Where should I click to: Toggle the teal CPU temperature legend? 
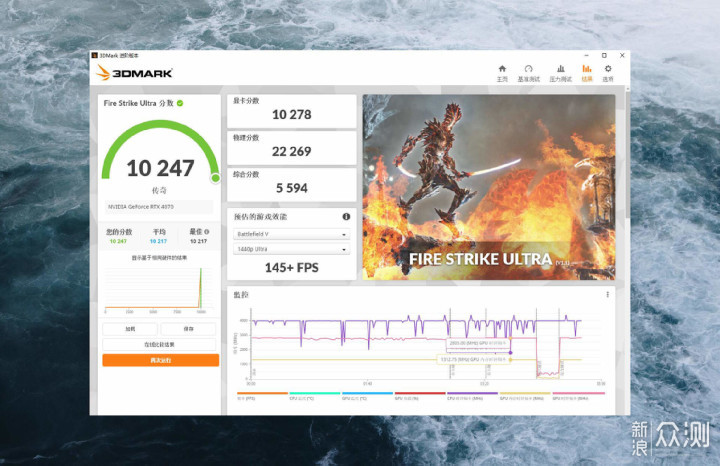click(x=315, y=396)
